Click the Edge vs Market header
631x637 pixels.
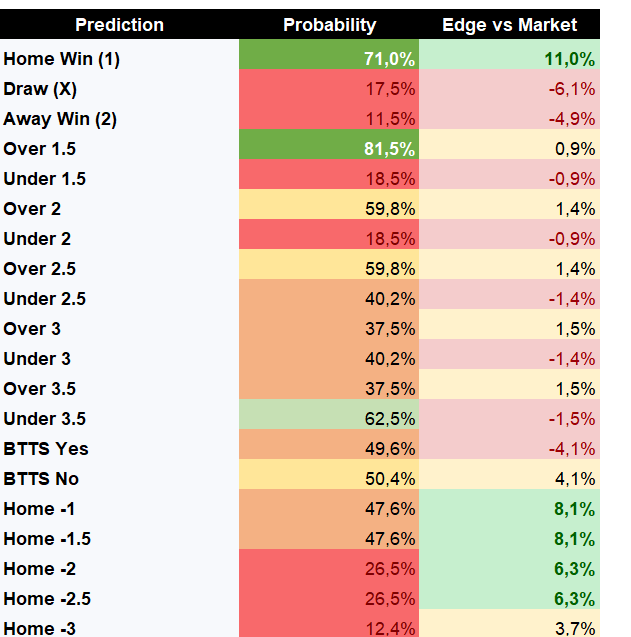509,24
